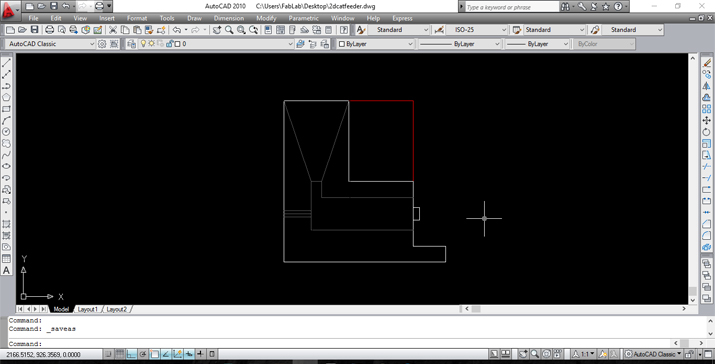The width and height of the screenshot is (719, 364).
Task: Select the Move modify tool
Action: coord(707,121)
